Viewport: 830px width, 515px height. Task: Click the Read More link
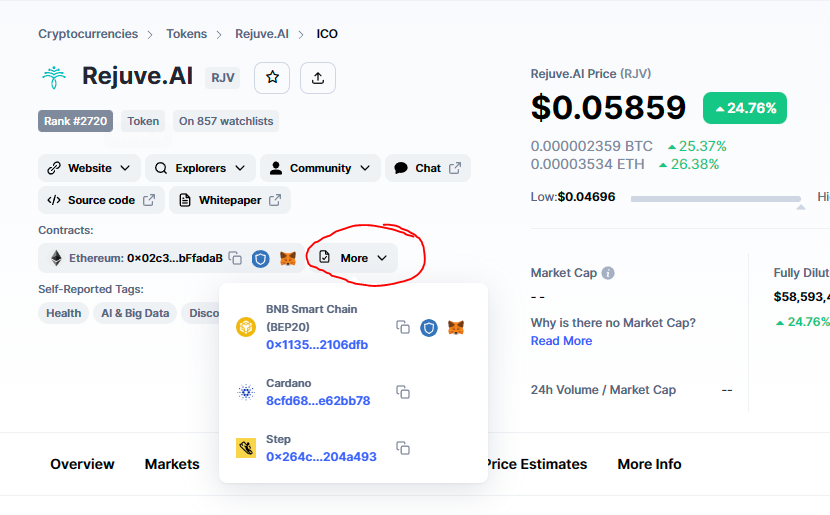click(561, 341)
